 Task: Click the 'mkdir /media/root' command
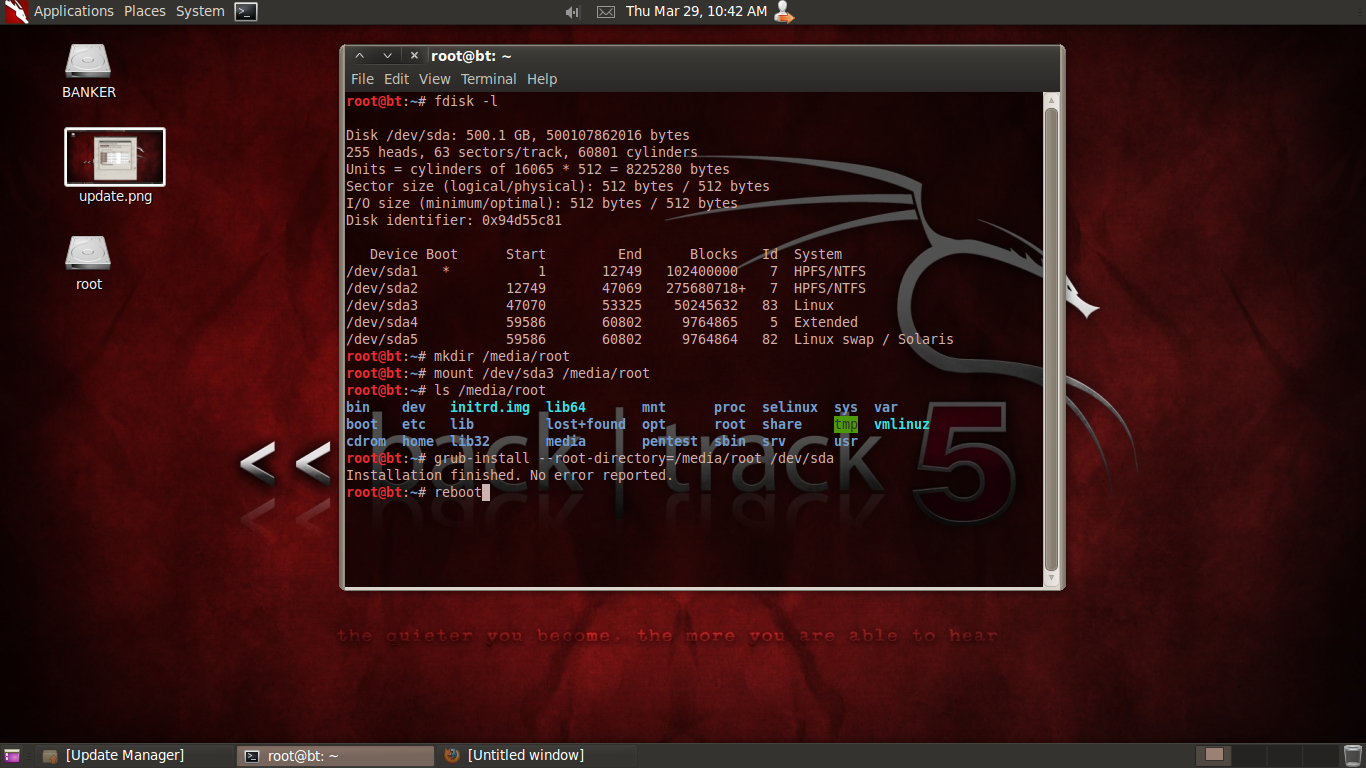[502, 356]
